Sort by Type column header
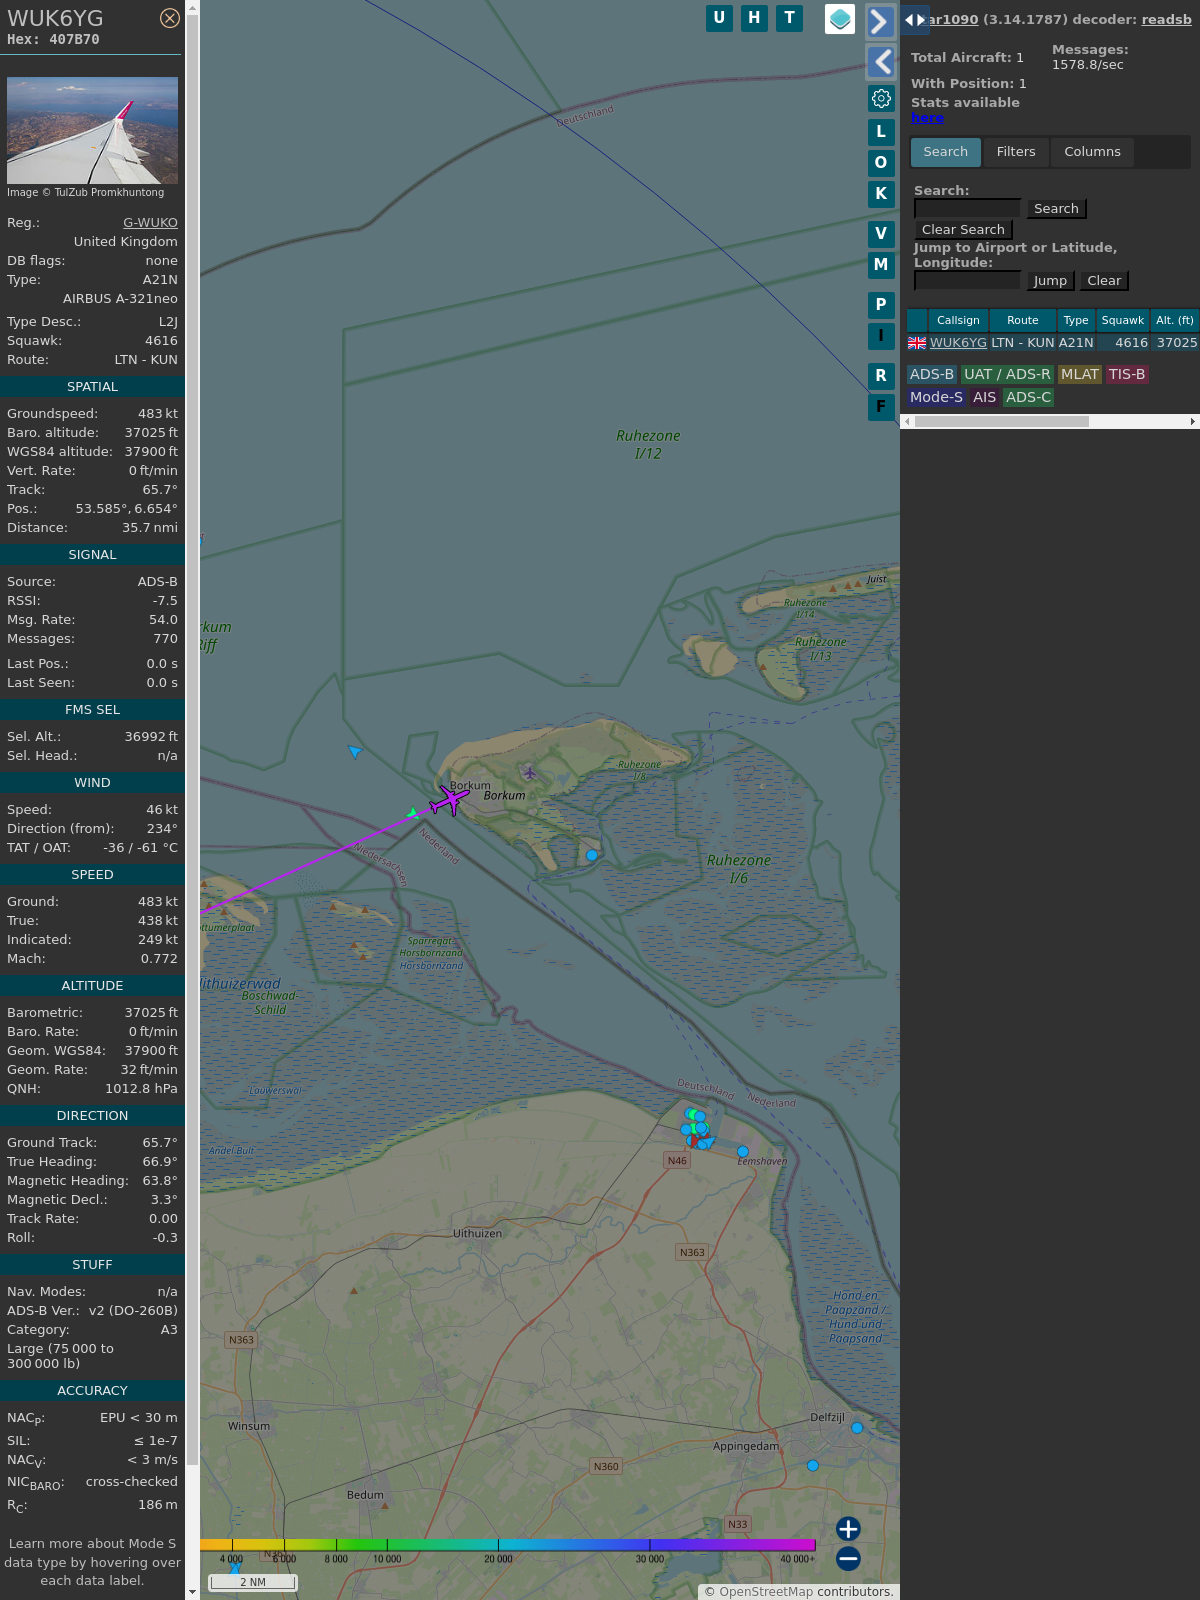Screen dimensions: 1200x1600 1076,320
